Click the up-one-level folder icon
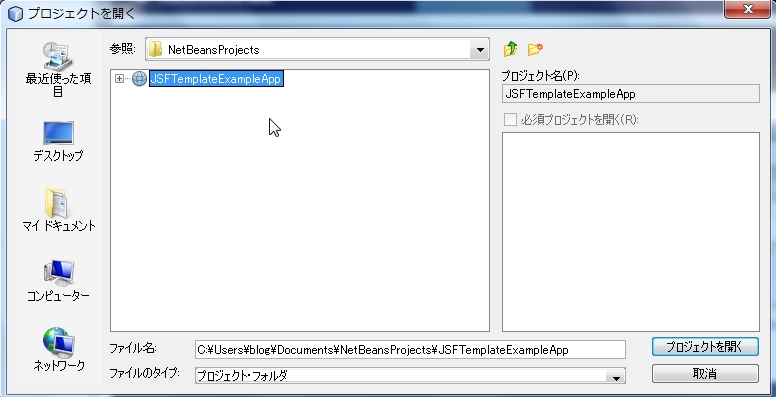 pos(511,49)
